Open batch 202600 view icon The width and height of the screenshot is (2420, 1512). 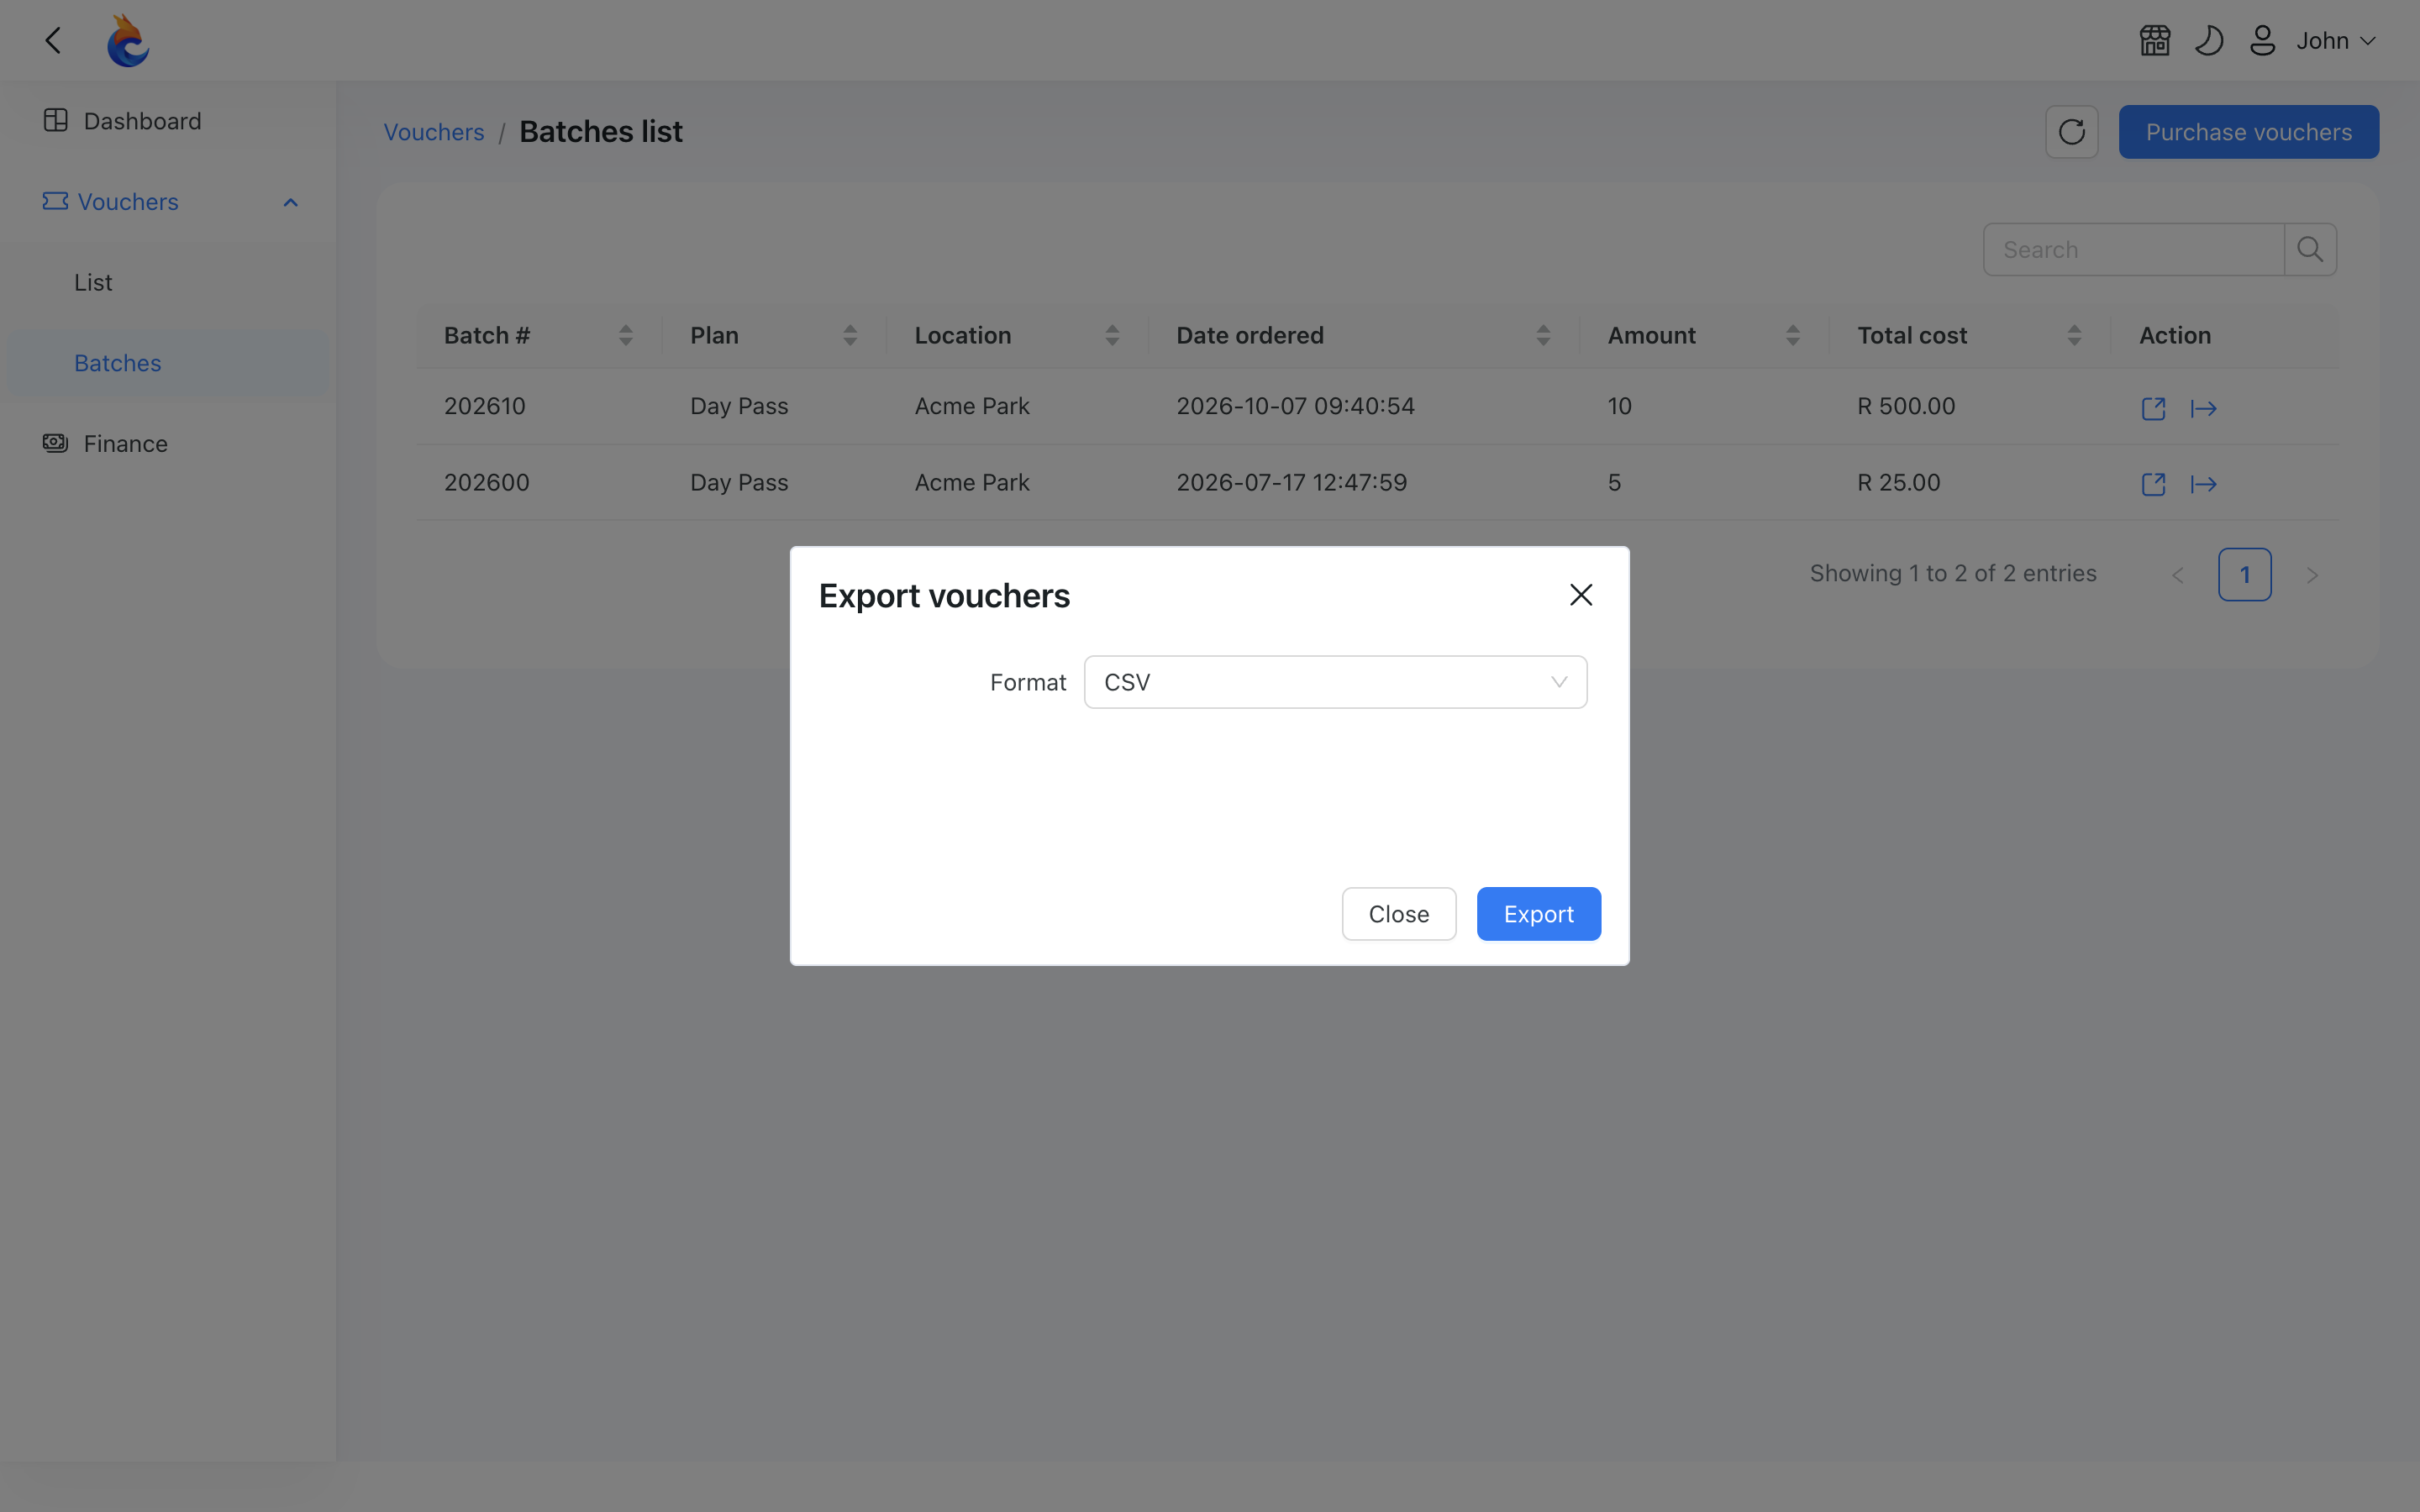2154,484
